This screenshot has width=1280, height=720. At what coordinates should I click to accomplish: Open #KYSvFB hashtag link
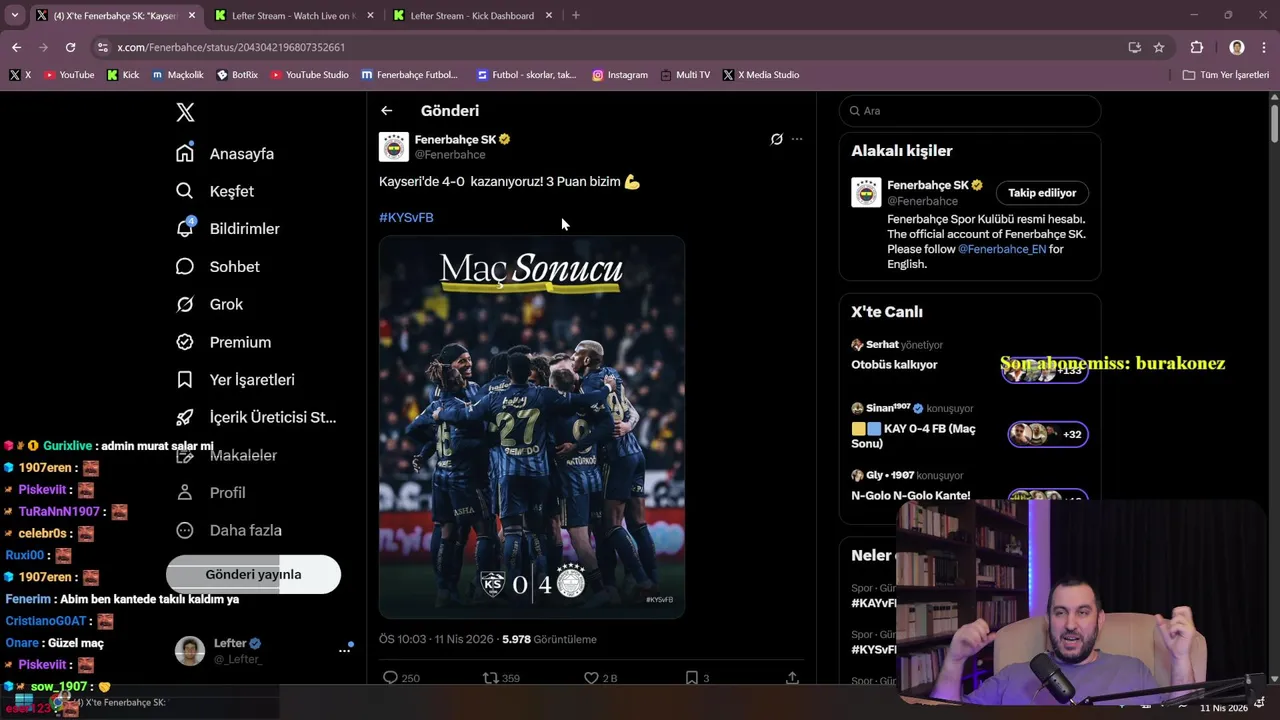point(406,217)
